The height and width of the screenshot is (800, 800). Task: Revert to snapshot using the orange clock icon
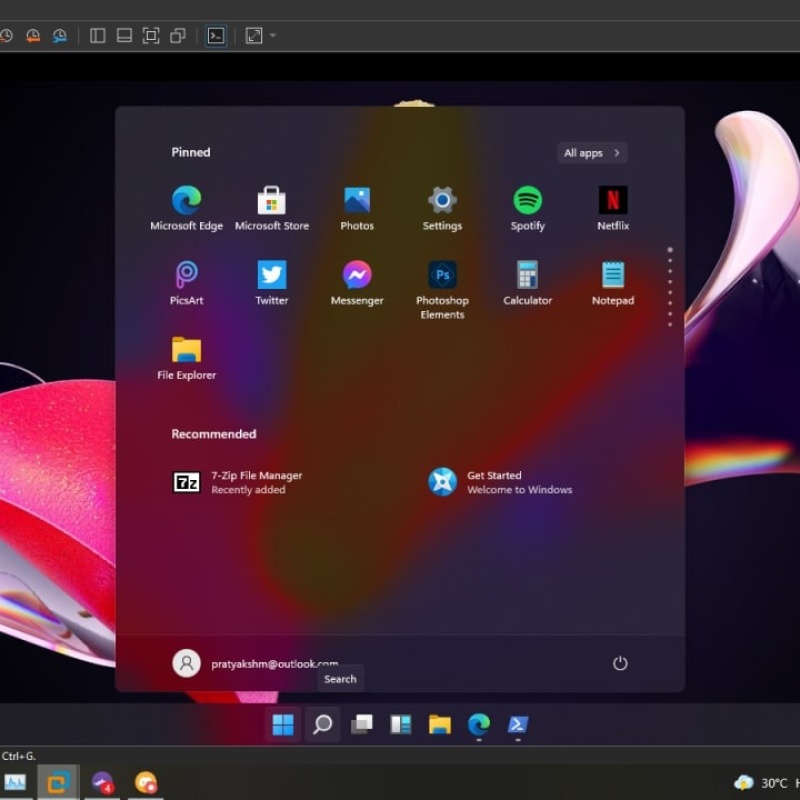coord(33,36)
